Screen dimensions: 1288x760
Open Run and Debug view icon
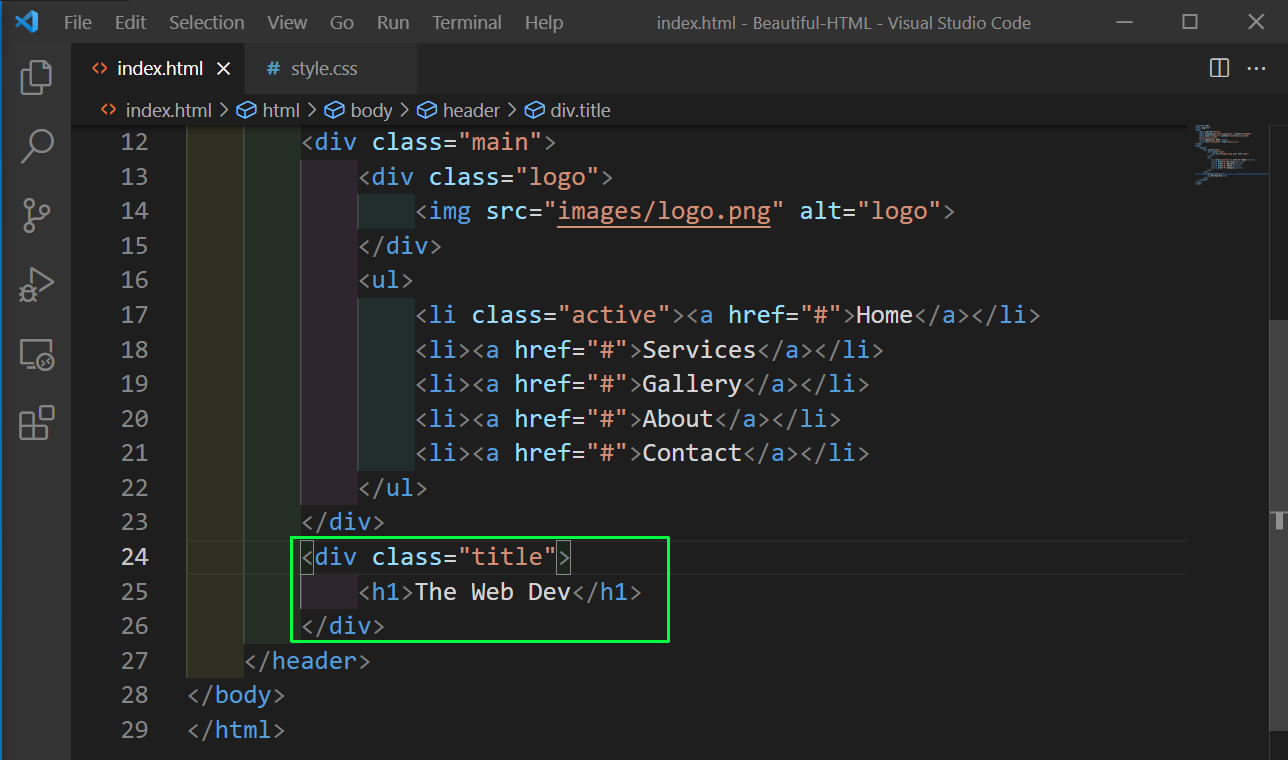(36, 285)
